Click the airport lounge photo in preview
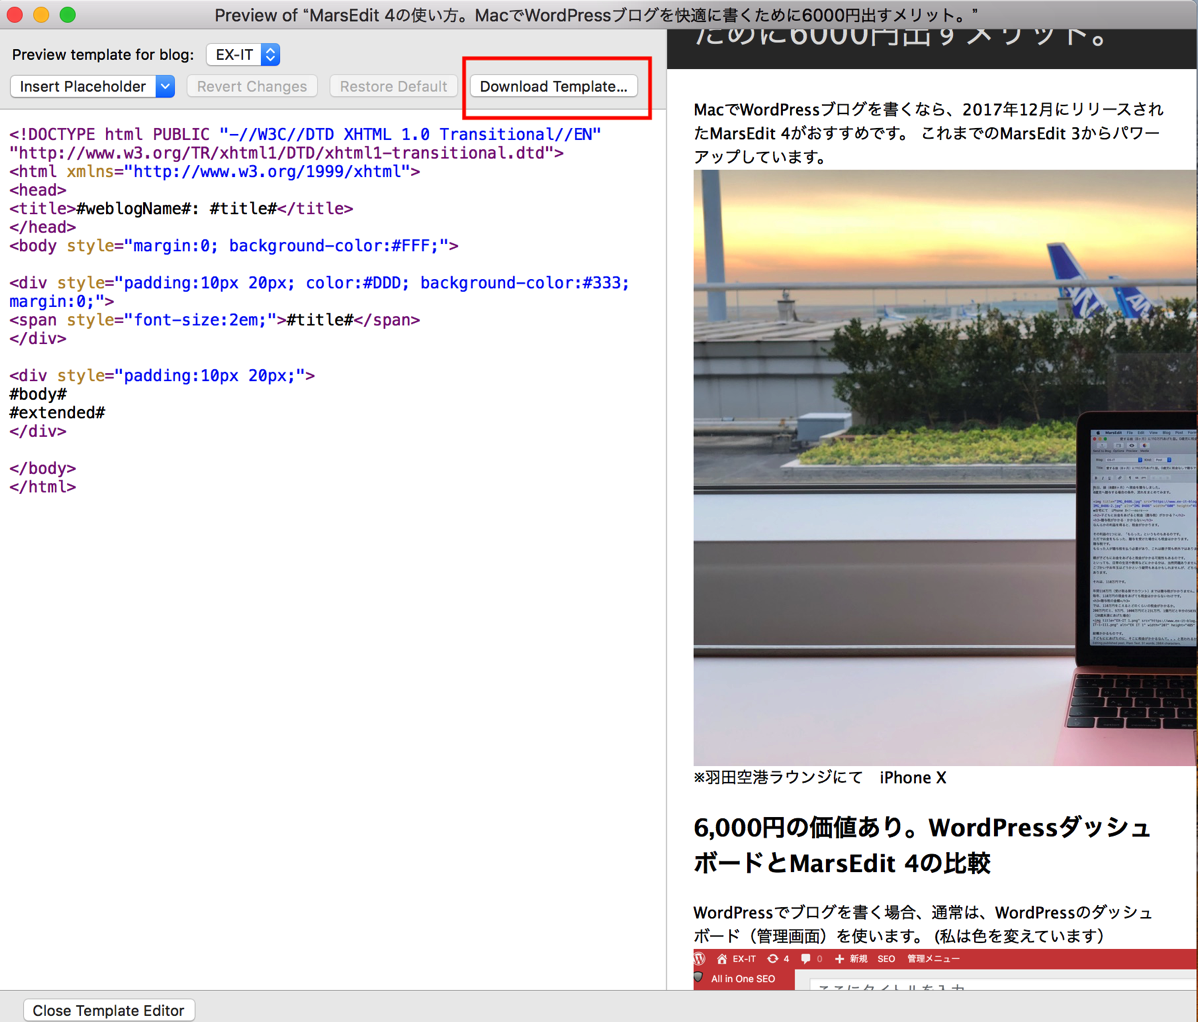Viewport: 1198px width, 1022px height. pos(944,467)
